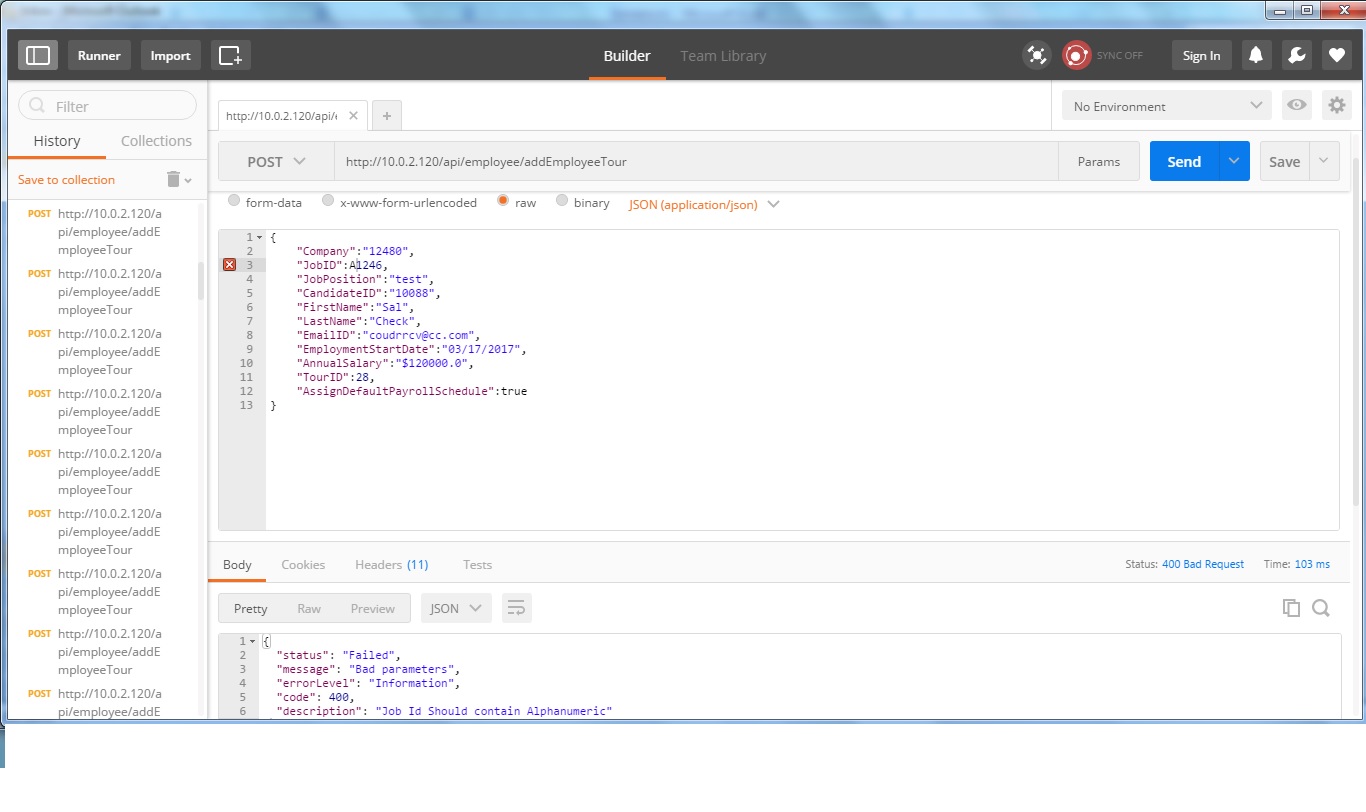The width and height of the screenshot is (1366, 812).
Task: Click the request URL input field
Action: coord(696,161)
